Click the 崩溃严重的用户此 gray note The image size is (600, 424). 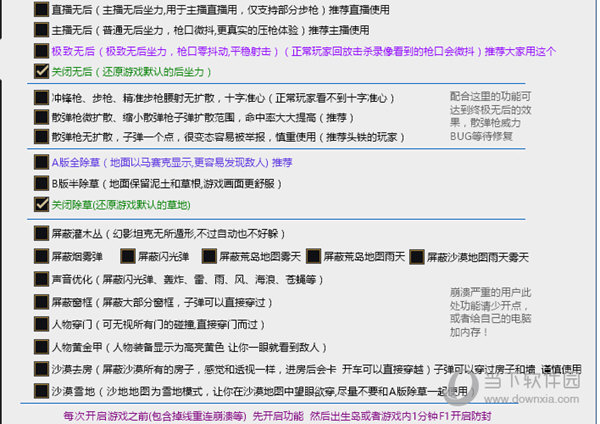point(491,312)
